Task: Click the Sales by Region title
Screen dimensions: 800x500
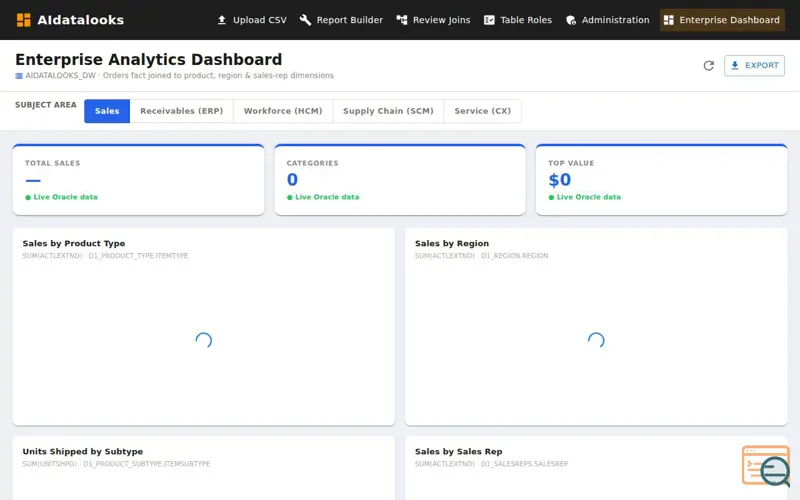Action: click(452, 243)
